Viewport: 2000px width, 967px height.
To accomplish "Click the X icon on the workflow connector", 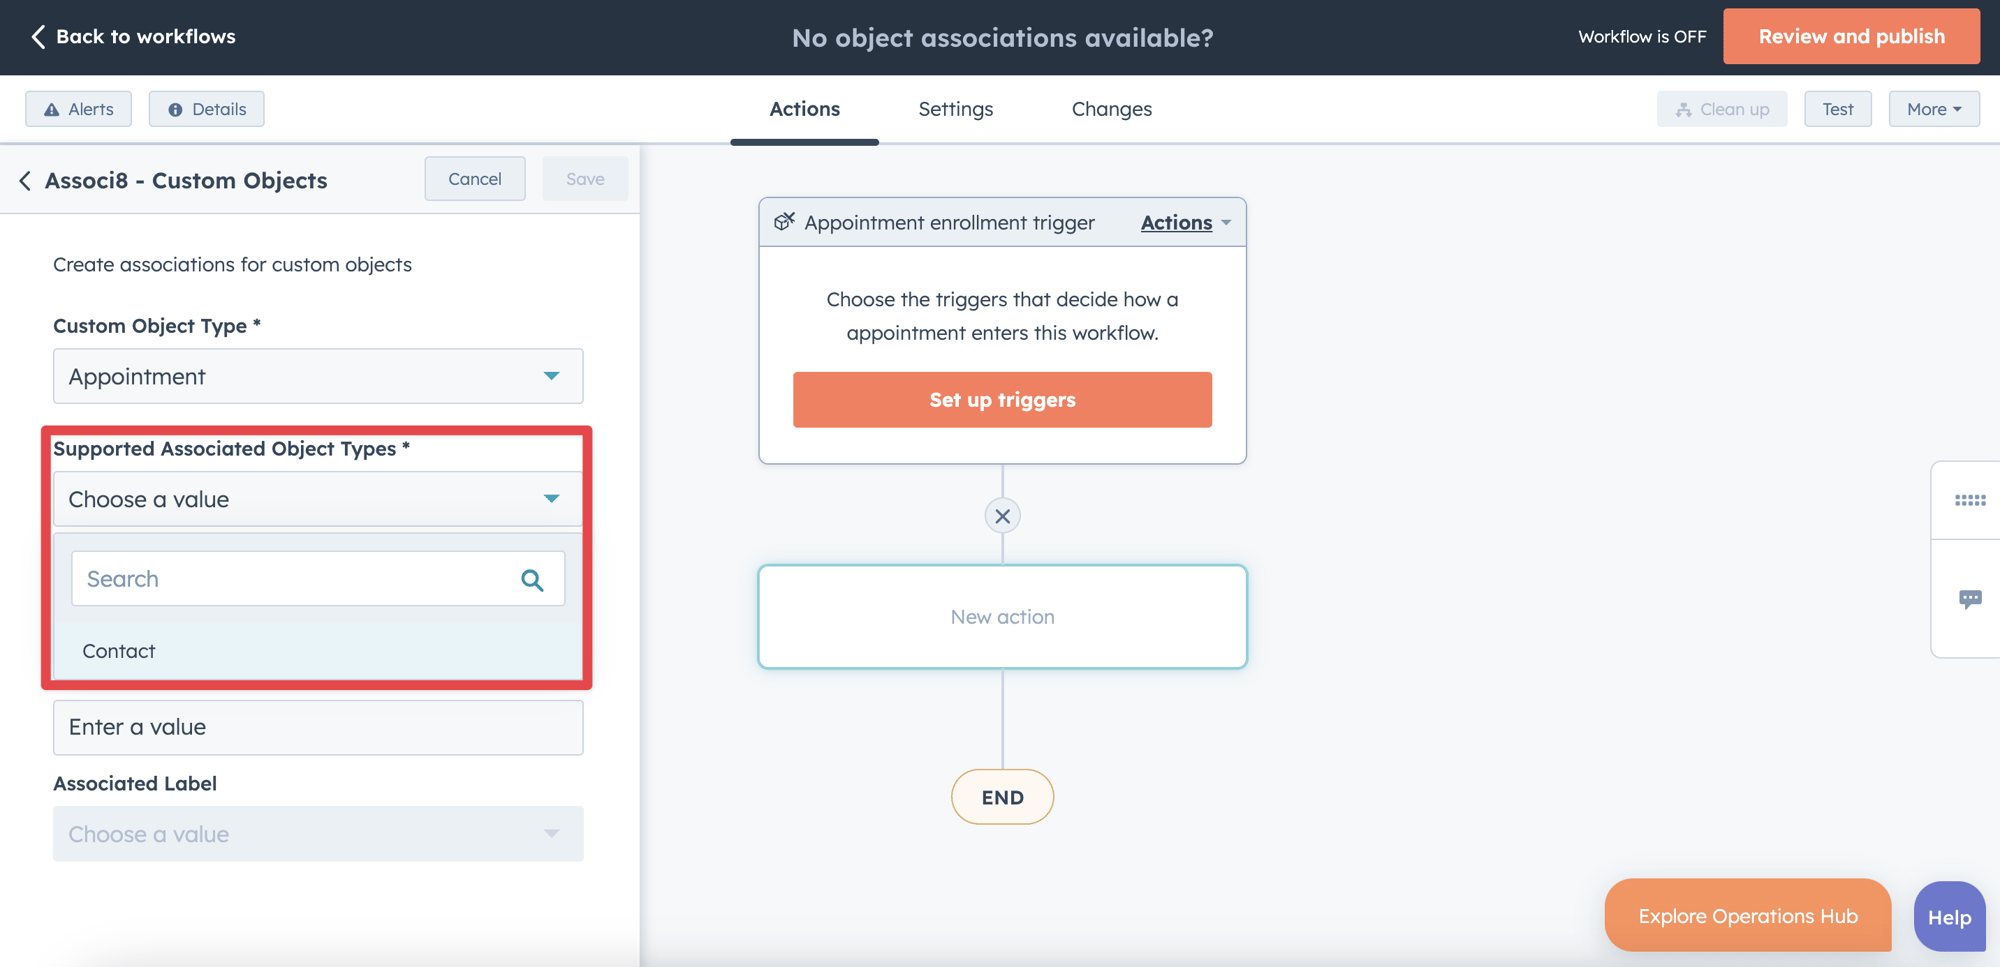I will (x=1002, y=516).
